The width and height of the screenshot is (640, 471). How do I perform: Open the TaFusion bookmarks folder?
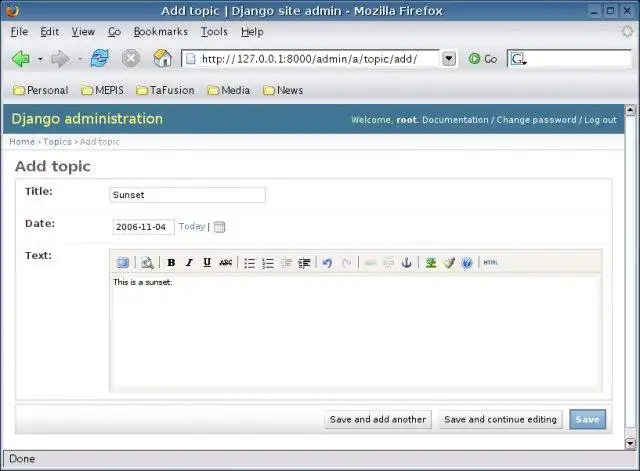coord(165,90)
